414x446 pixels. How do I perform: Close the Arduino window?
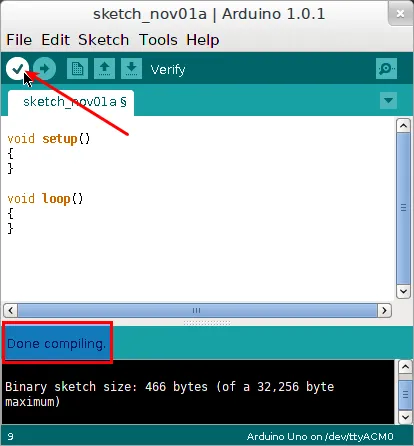(400, 14)
